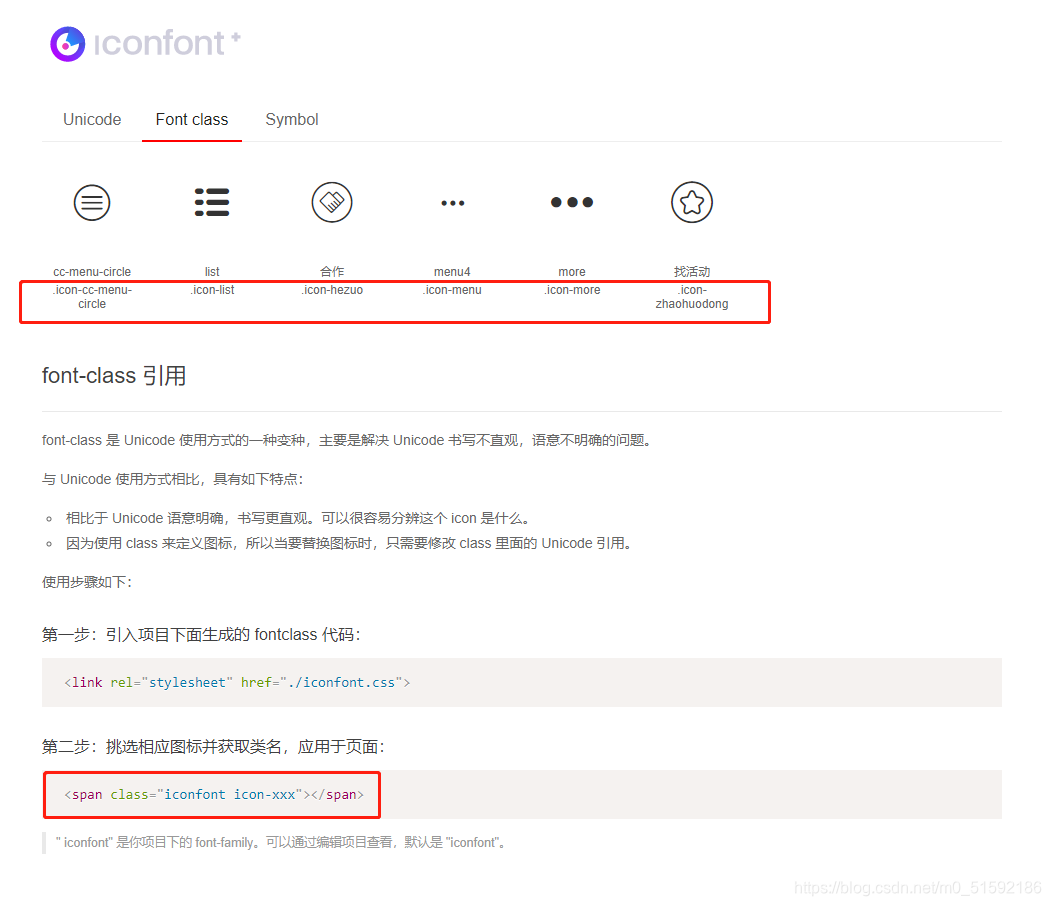
Task: Click the list icon preview
Action: pos(212,202)
